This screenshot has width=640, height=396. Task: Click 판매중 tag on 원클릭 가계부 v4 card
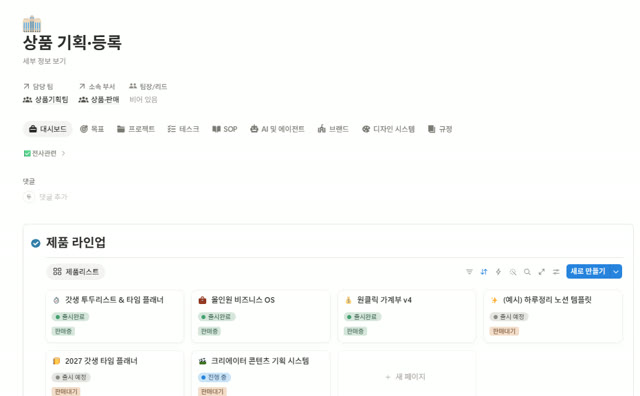coord(355,331)
